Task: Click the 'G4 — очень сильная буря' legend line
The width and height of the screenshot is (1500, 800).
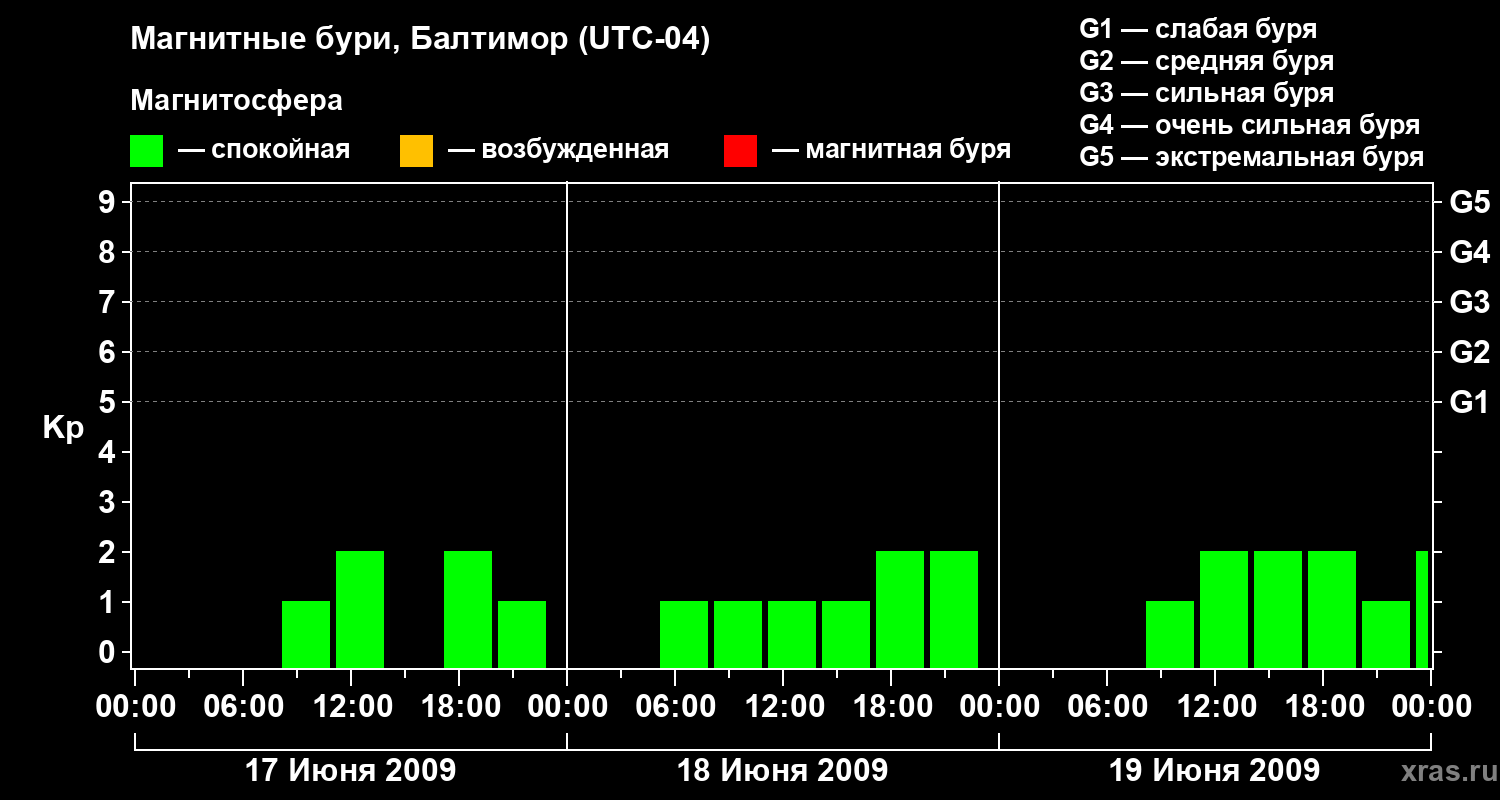Action: point(1249,125)
